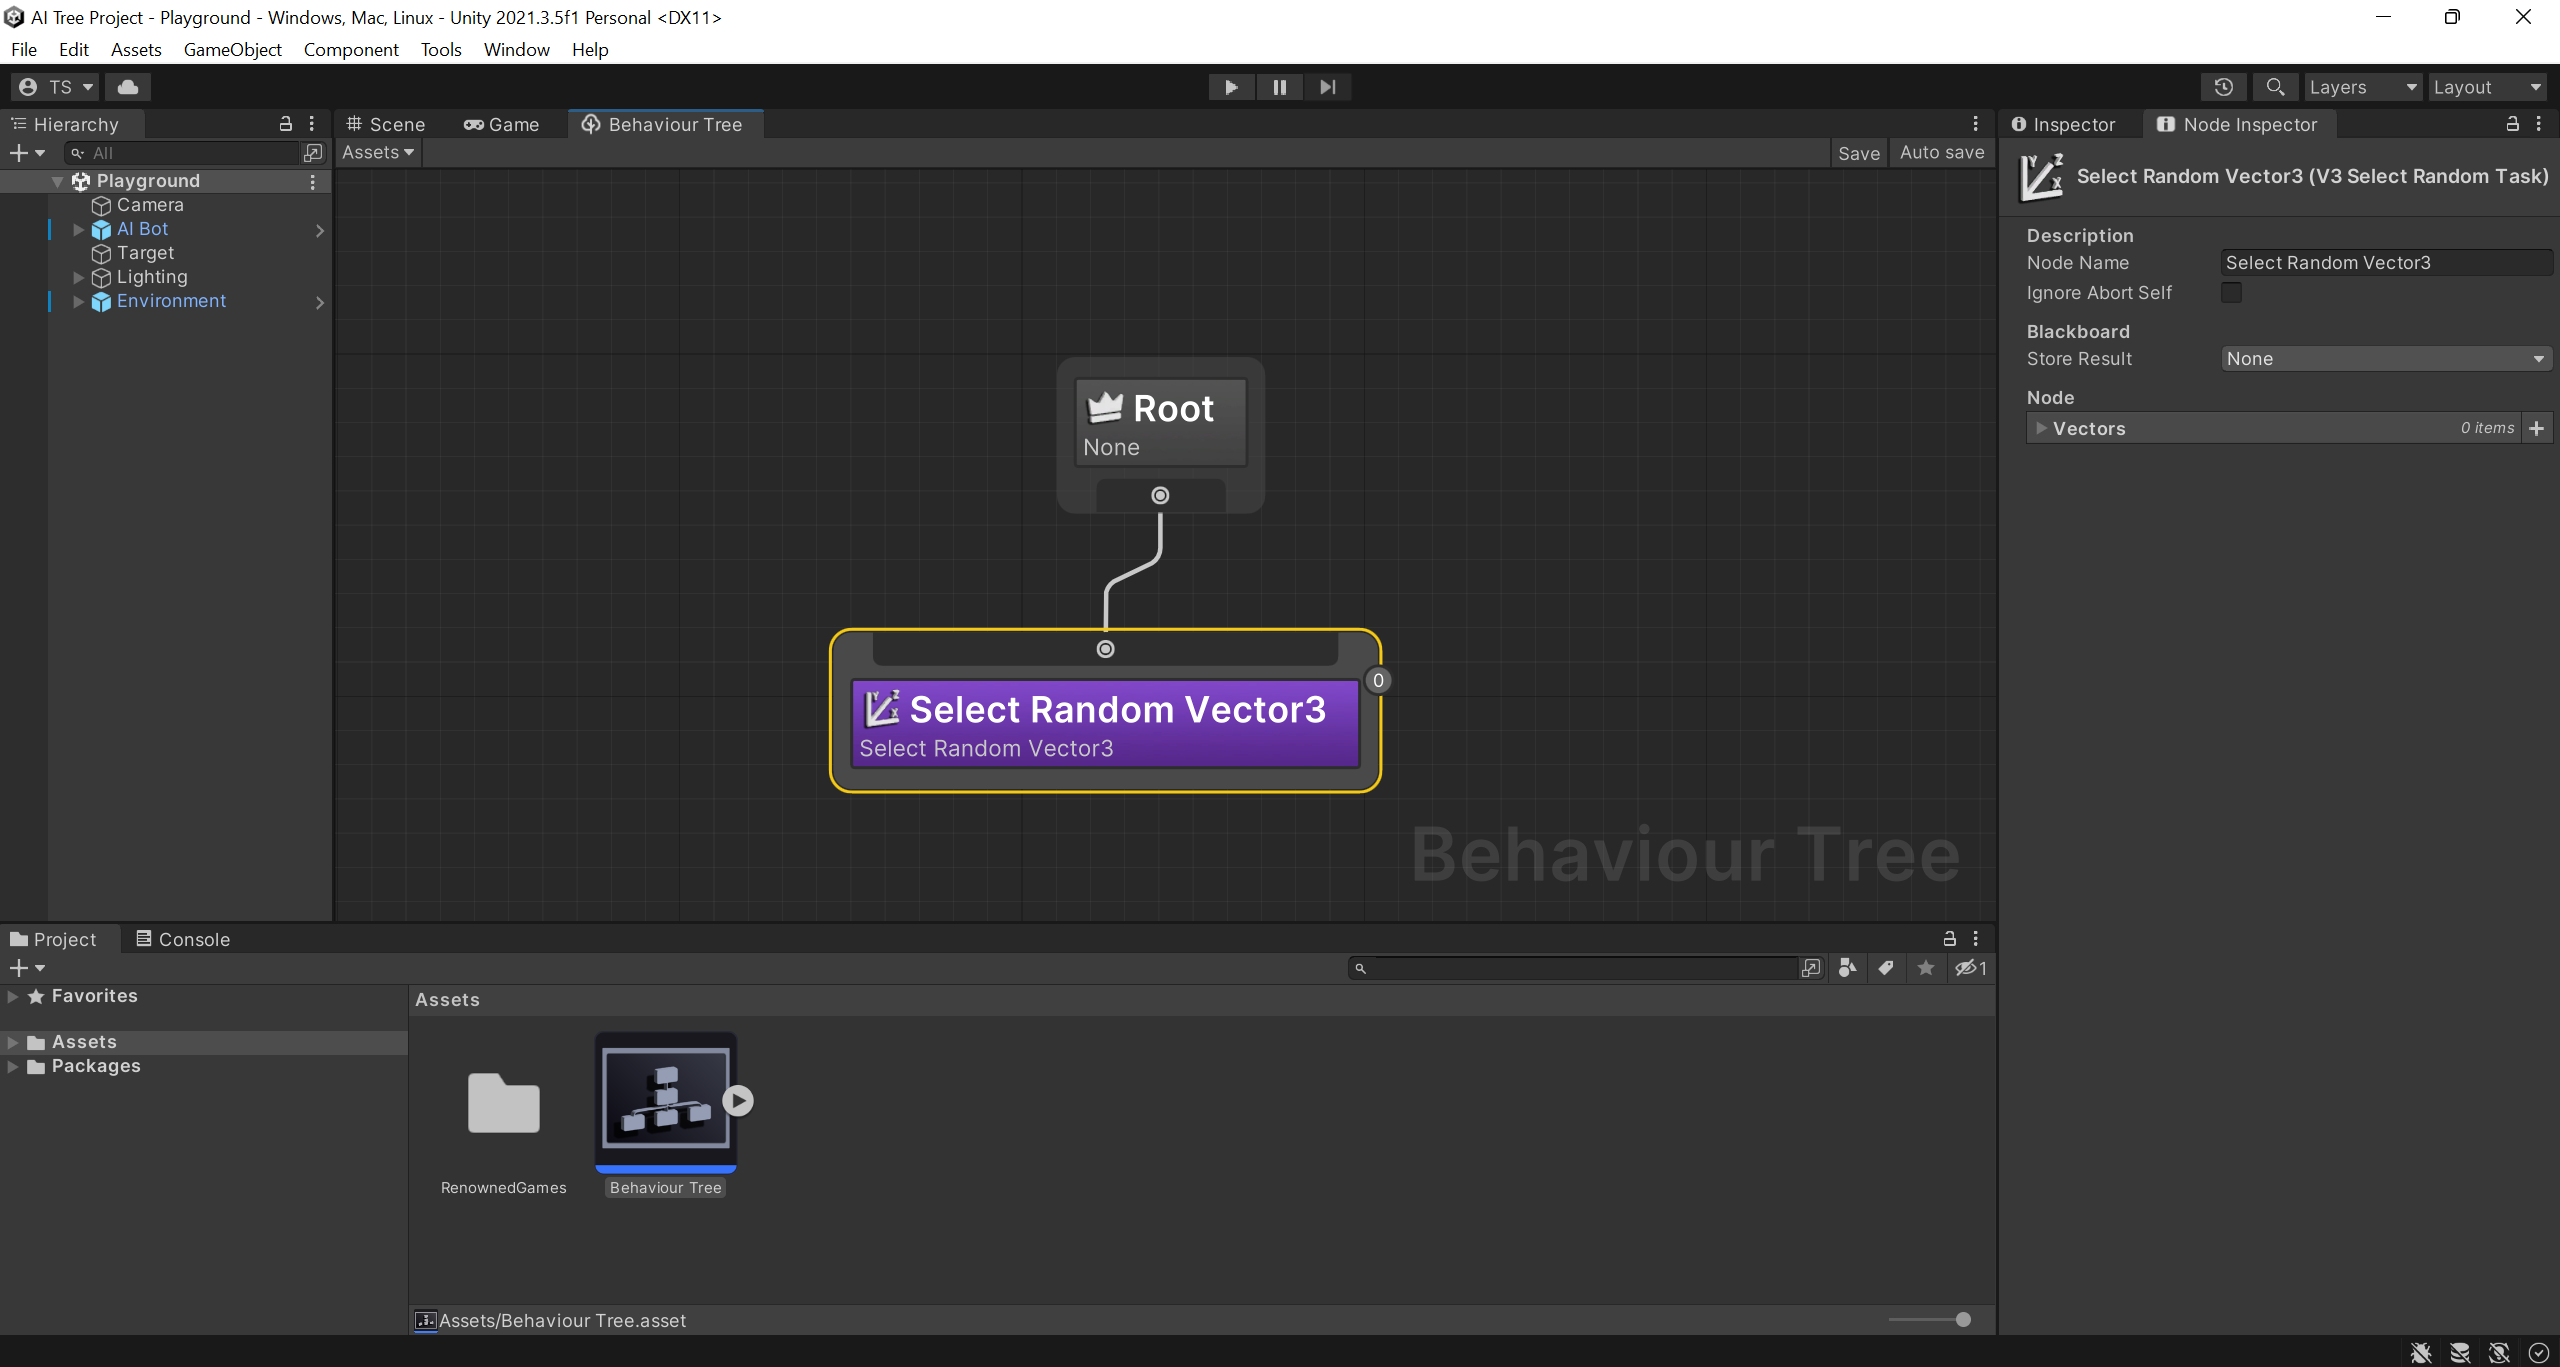This screenshot has width=2560, height=1367.
Task: Adjust the Project panel icon size slider
Action: coord(1962,1320)
